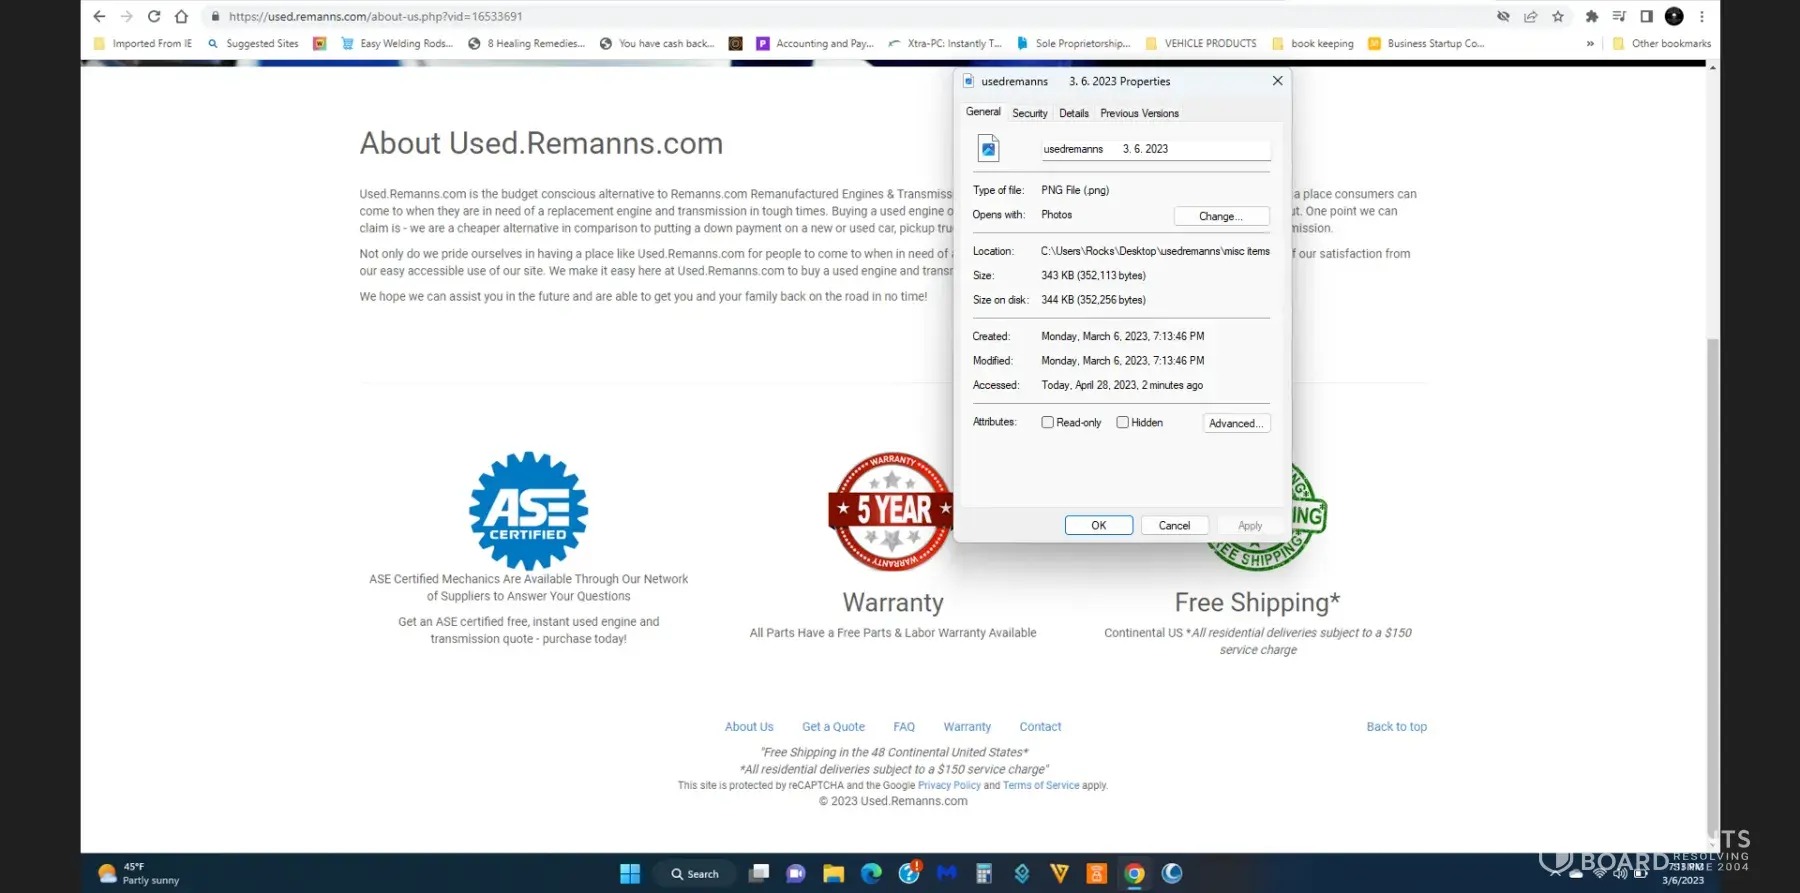
Task: Switch to the General tab
Action: coord(983,112)
